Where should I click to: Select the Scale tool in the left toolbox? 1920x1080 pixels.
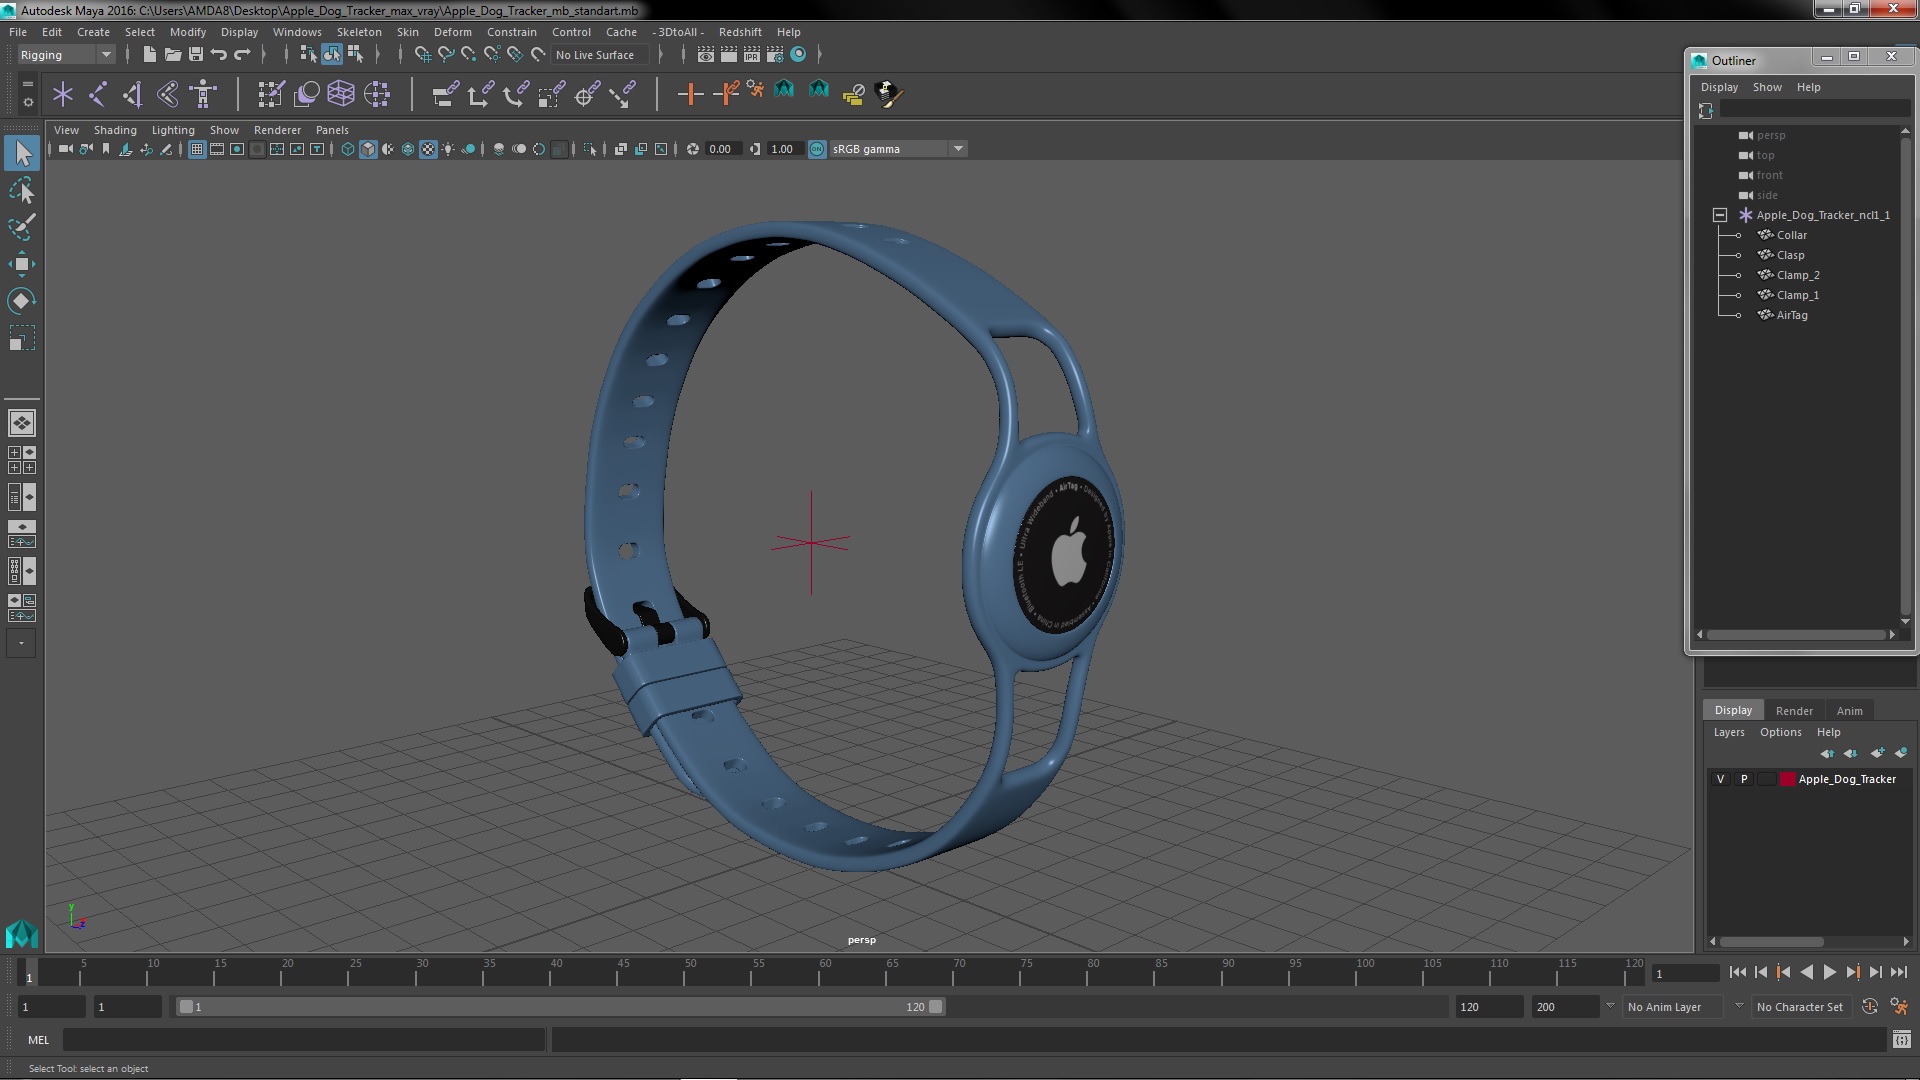pos(21,339)
